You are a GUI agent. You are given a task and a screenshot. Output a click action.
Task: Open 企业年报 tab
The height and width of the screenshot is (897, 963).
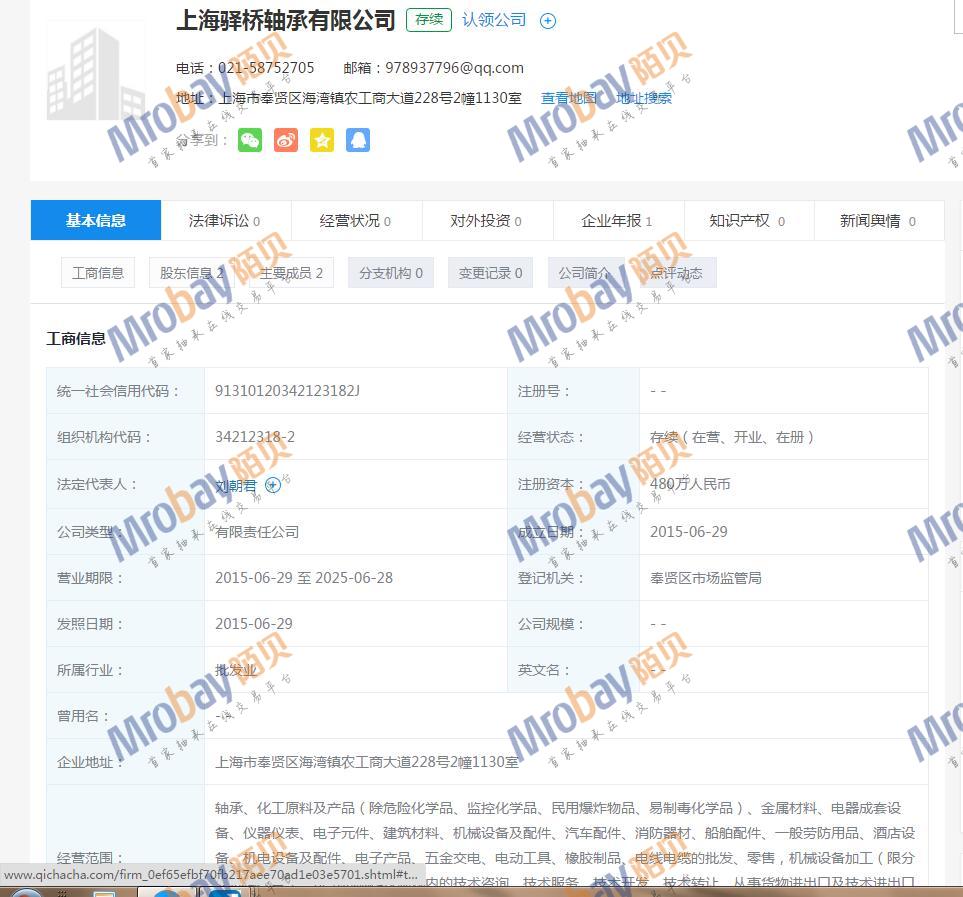pyautogui.click(x=617, y=221)
